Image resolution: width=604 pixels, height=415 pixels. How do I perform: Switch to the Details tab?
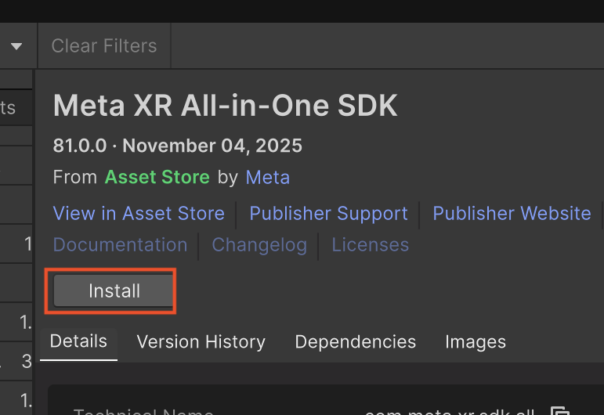pyautogui.click(x=78, y=341)
